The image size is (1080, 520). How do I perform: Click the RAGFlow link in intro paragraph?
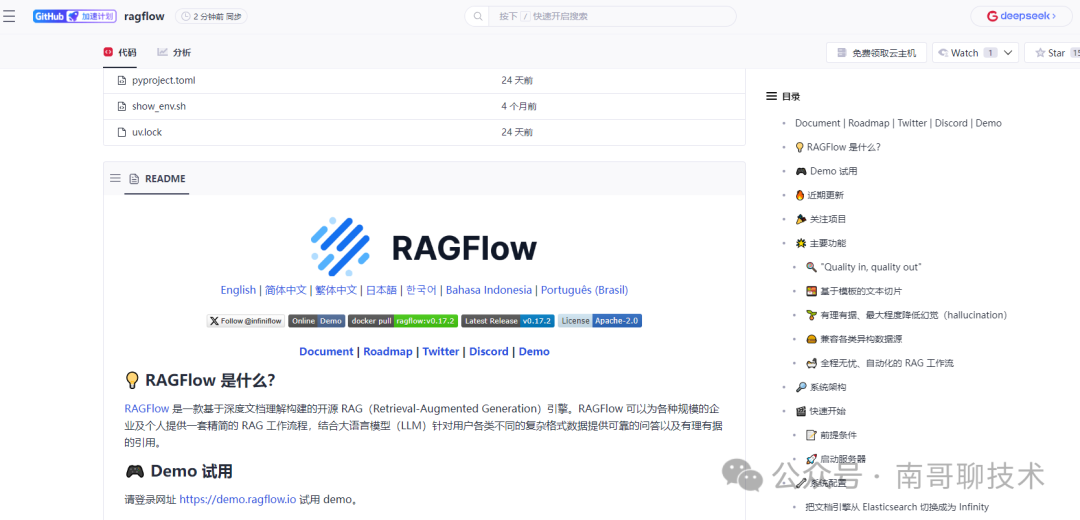147,408
